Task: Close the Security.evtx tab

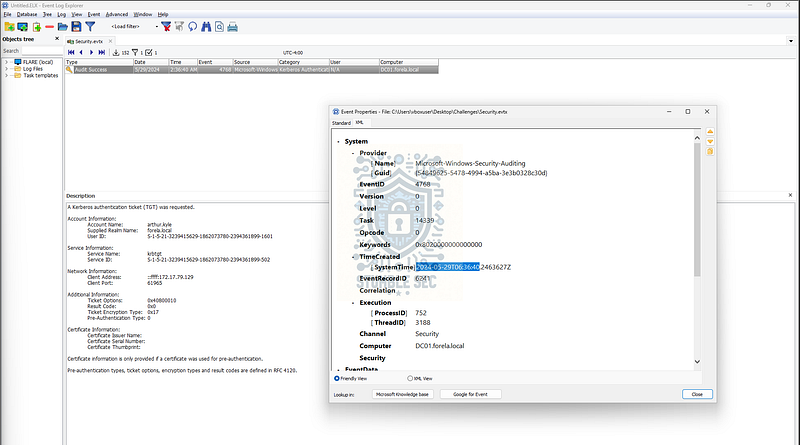Action: (x=110, y=41)
